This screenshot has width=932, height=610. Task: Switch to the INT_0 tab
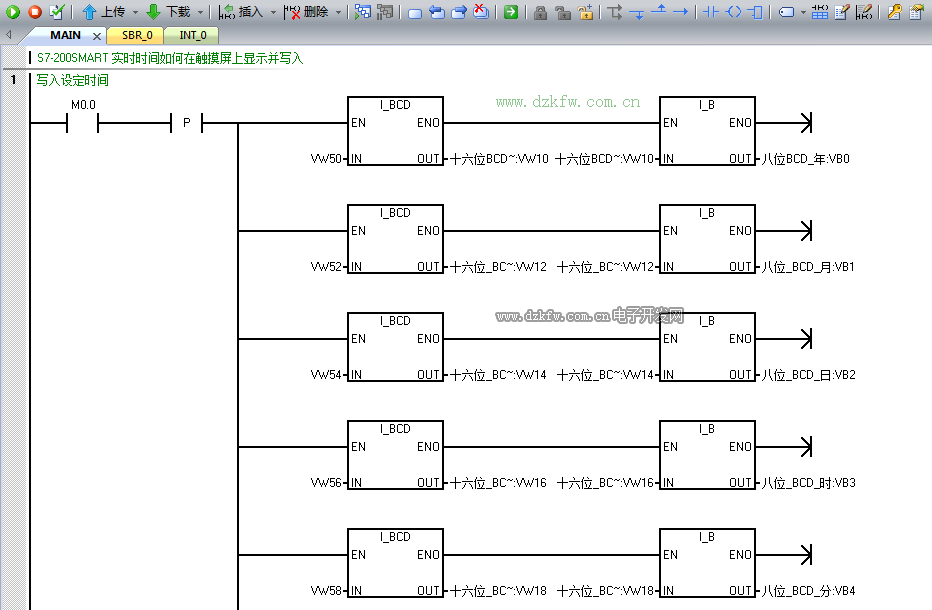click(192, 35)
